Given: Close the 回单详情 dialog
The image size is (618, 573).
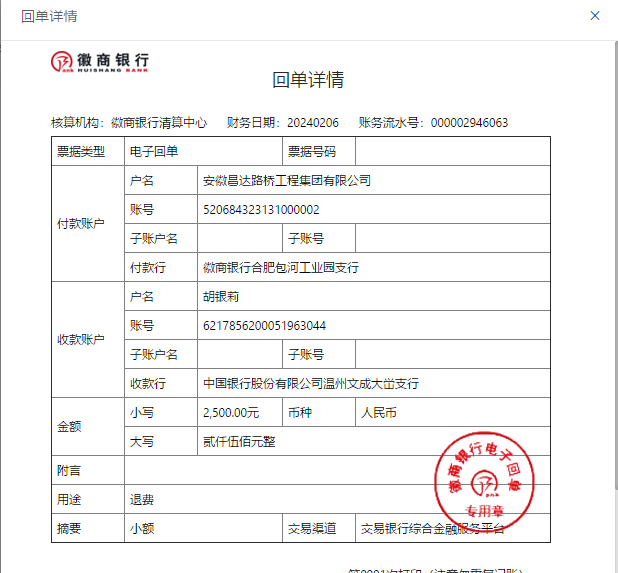Looking at the screenshot, I should [595, 16].
